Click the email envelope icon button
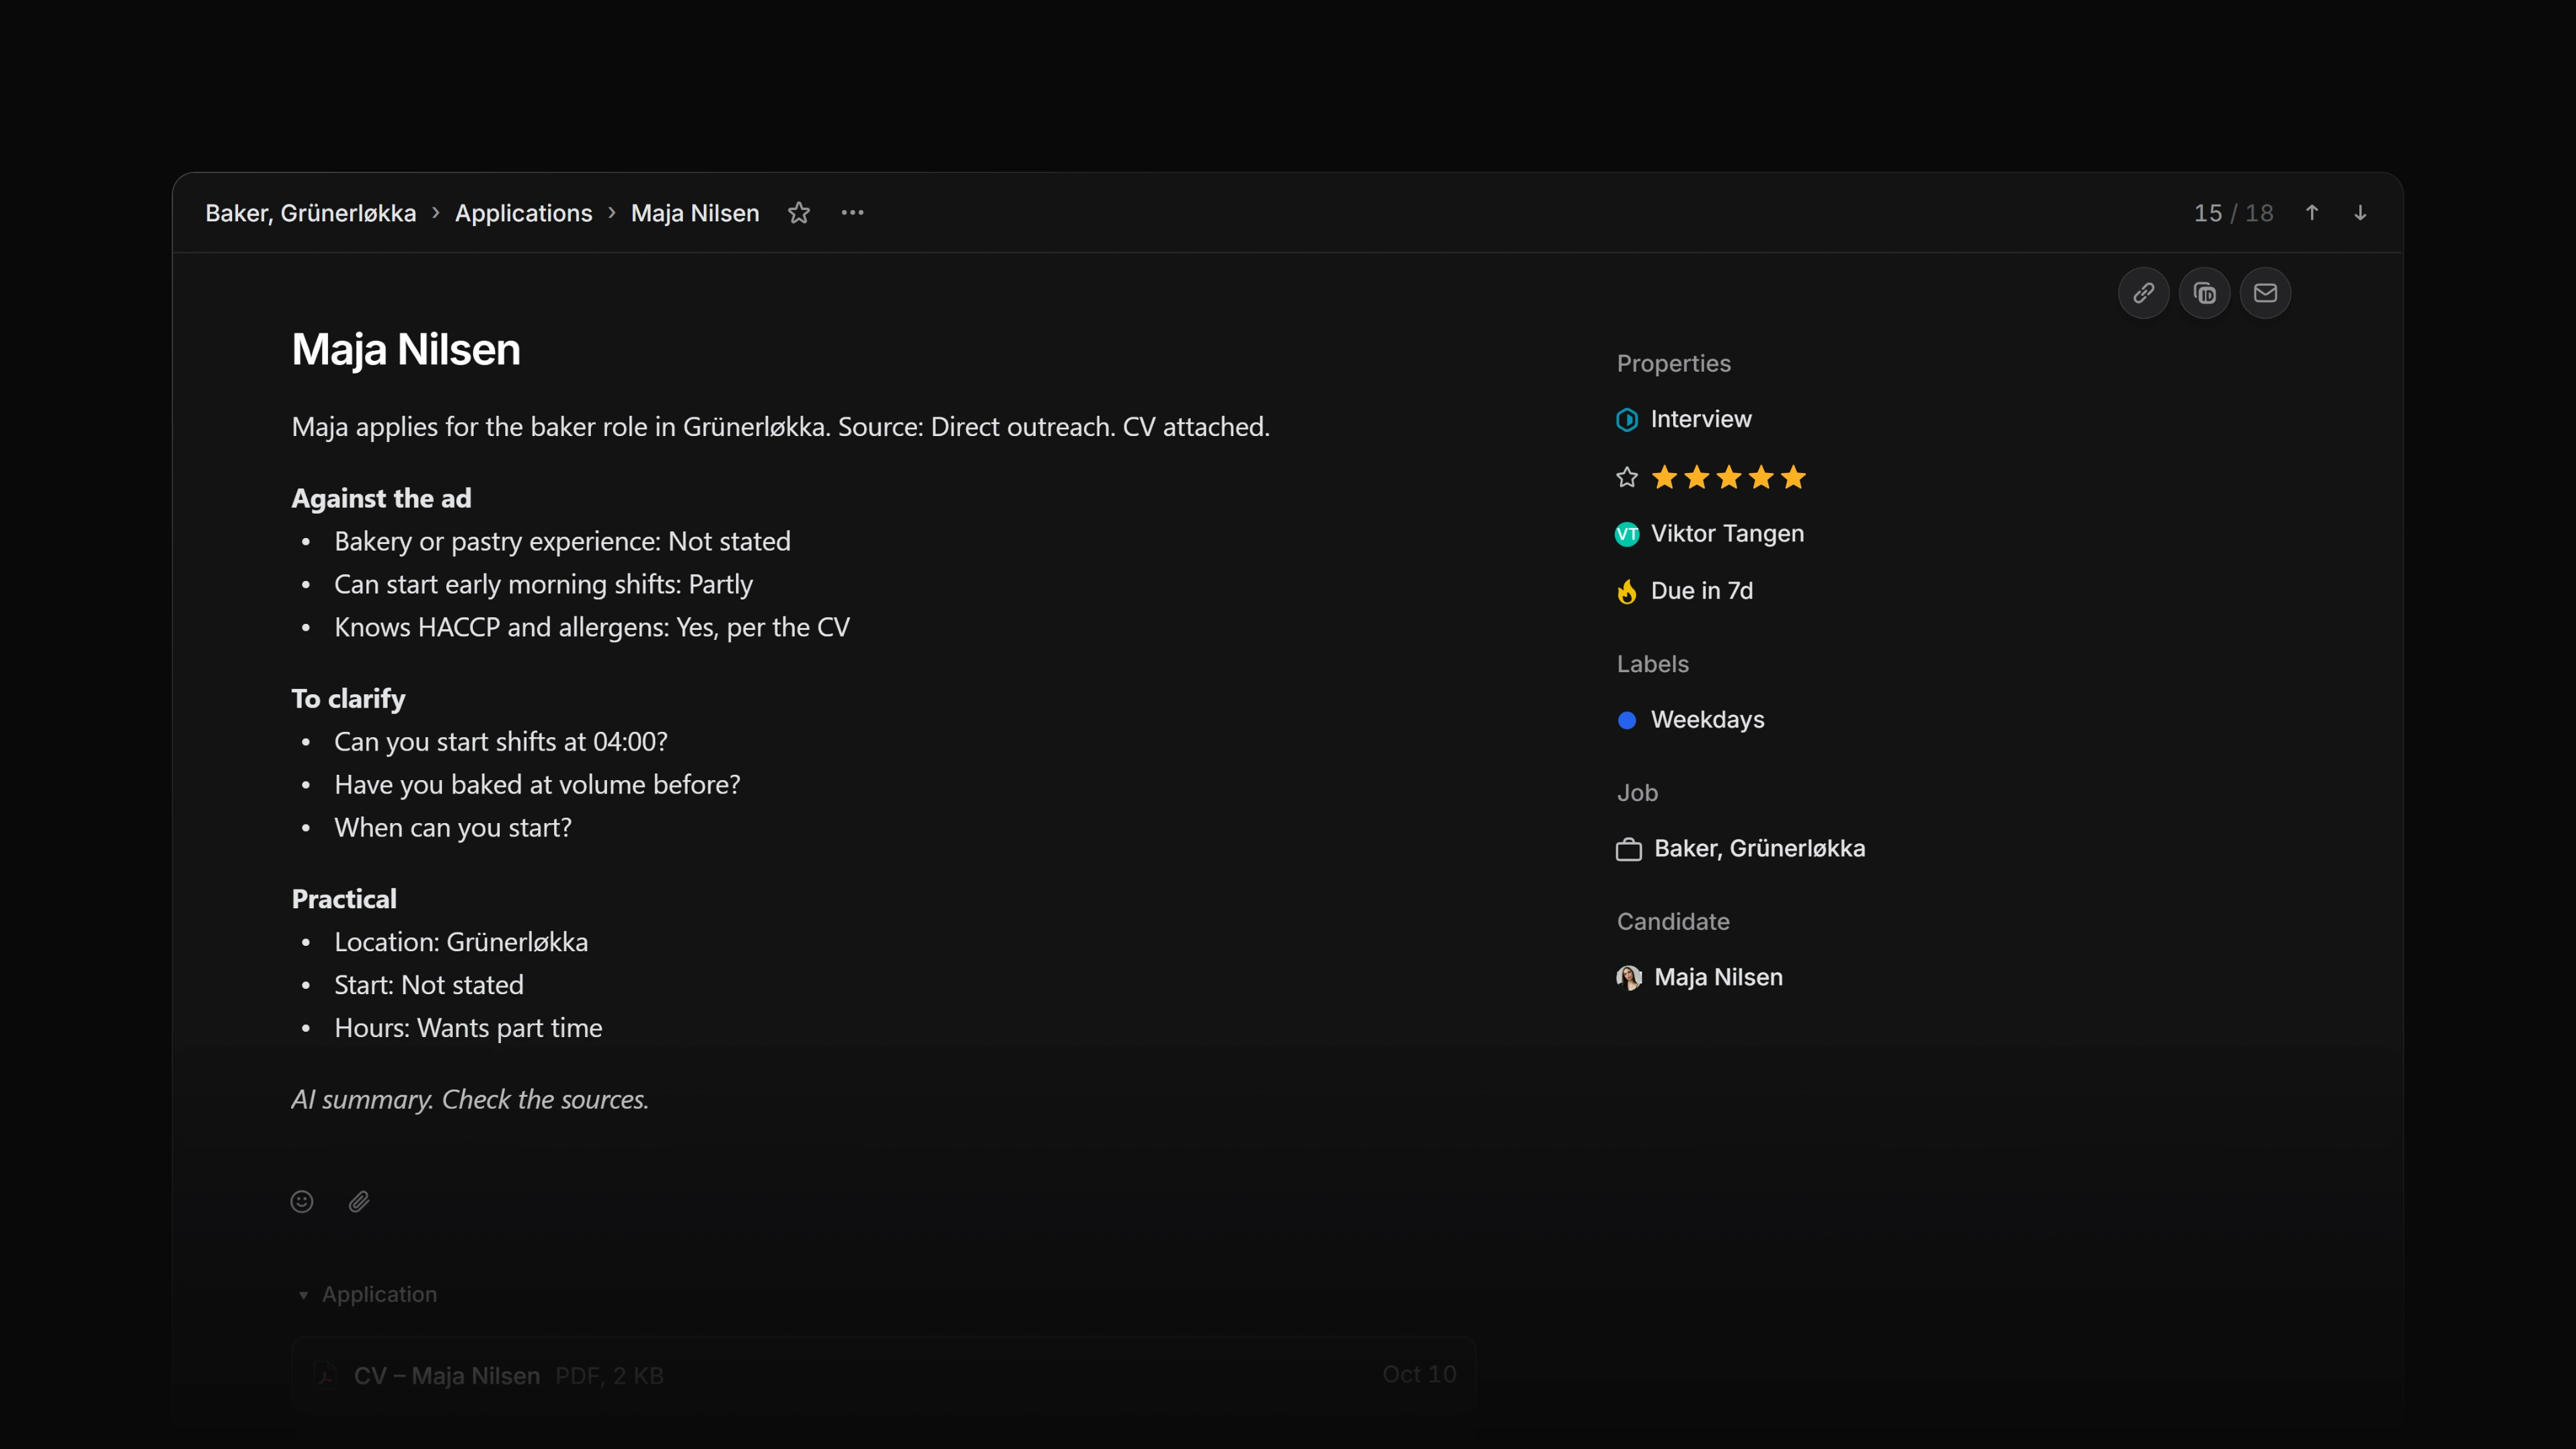 pos(2265,293)
